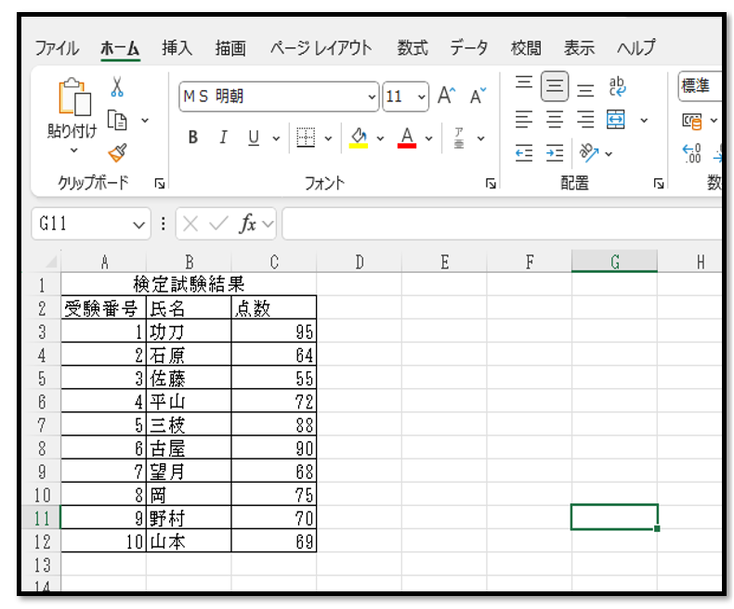Click the Center horizontally icon
734x609 pixels.
pos(555,119)
